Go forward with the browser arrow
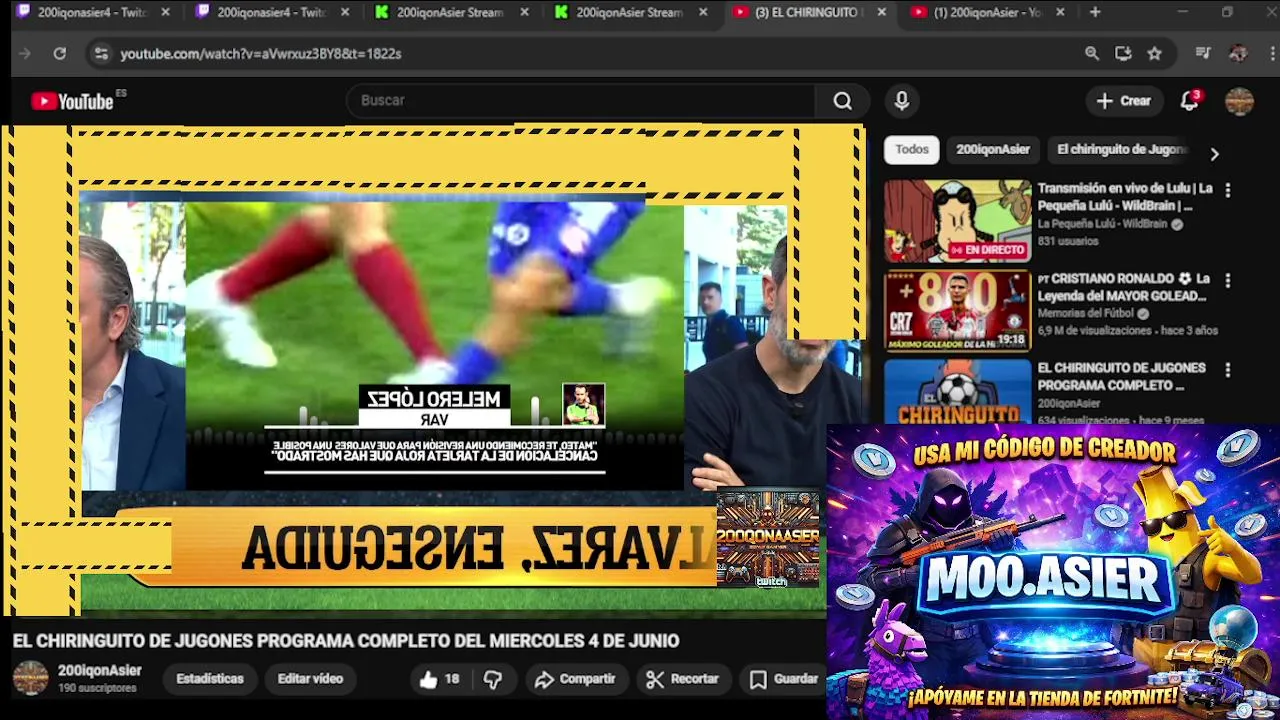 pos(25,54)
